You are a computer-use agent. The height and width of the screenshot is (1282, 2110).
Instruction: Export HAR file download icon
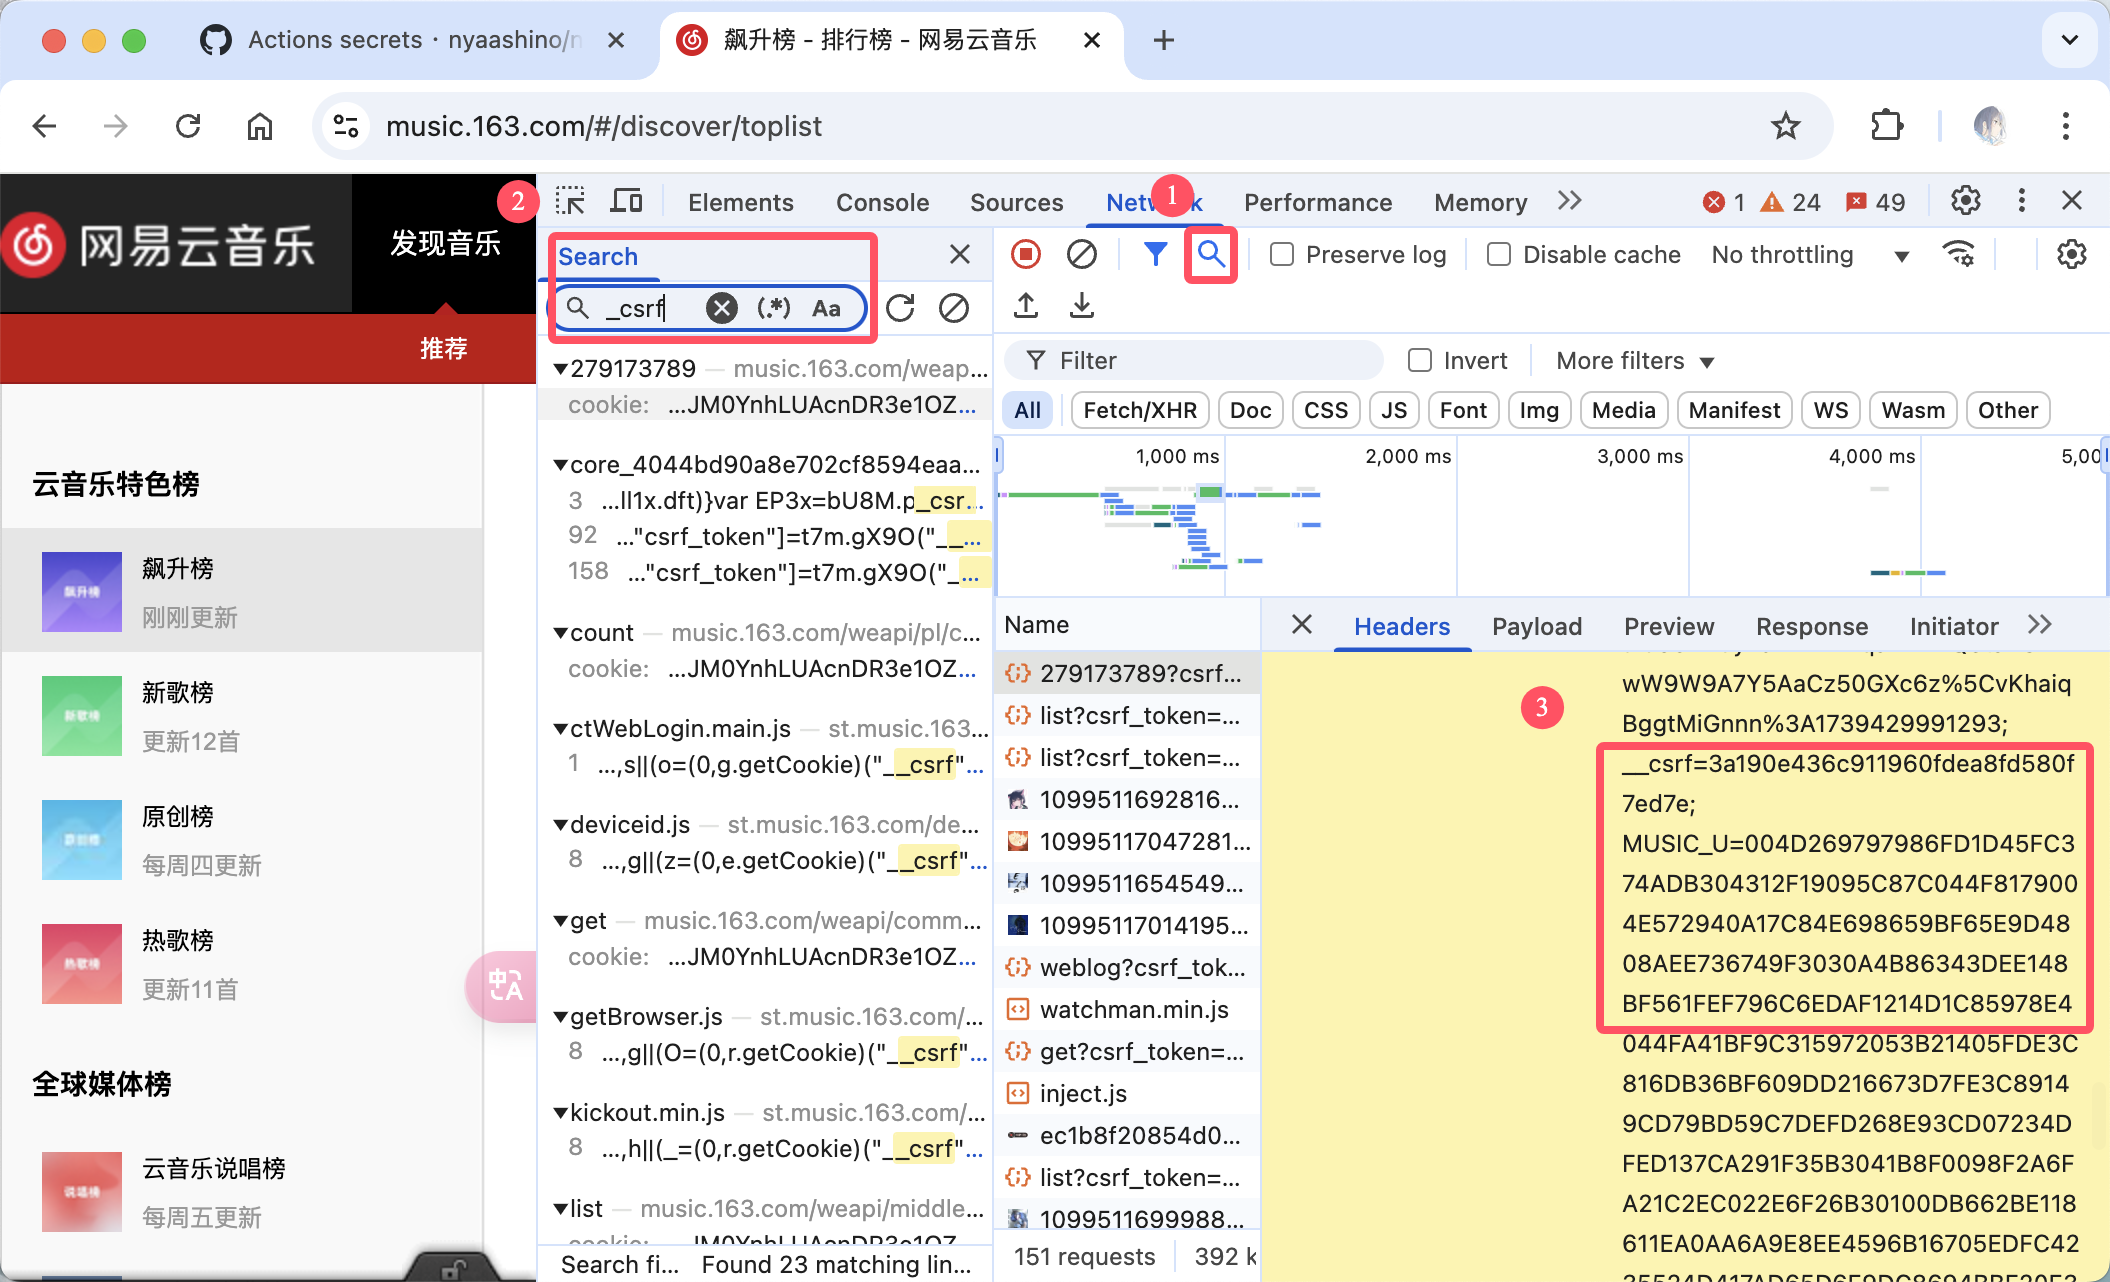[1081, 306]
